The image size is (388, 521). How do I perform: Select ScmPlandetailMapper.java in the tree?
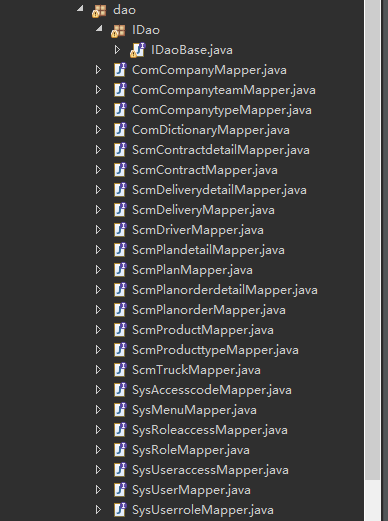coord(208,250)
